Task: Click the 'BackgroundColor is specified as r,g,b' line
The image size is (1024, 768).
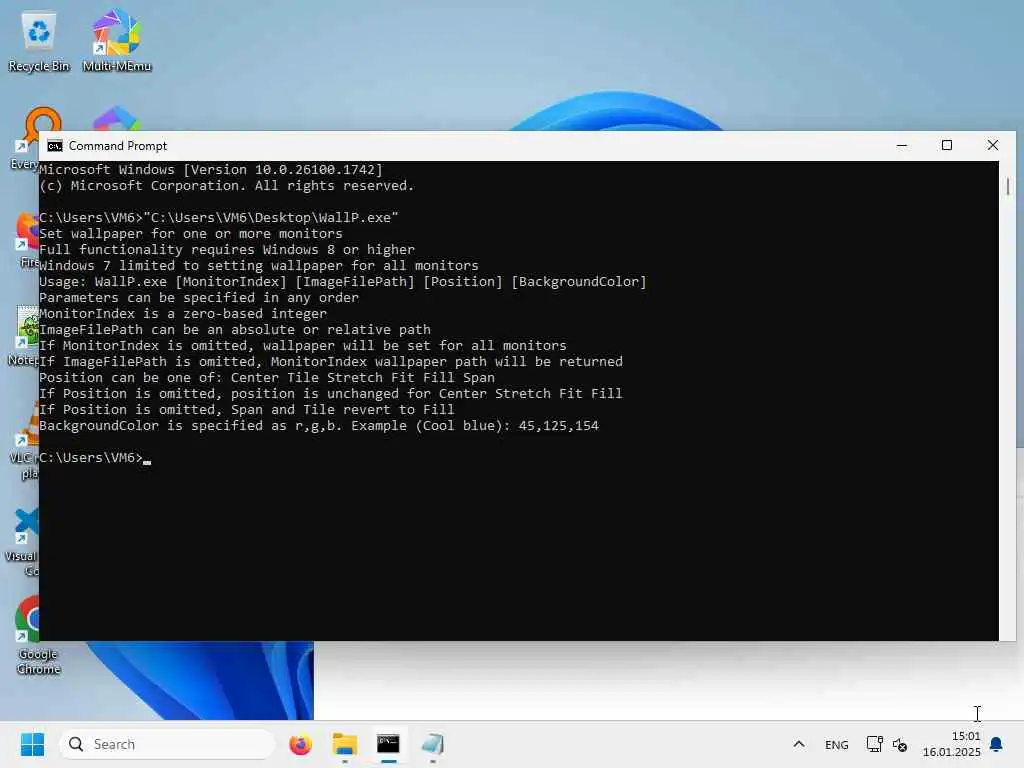Action: point(319,426)
